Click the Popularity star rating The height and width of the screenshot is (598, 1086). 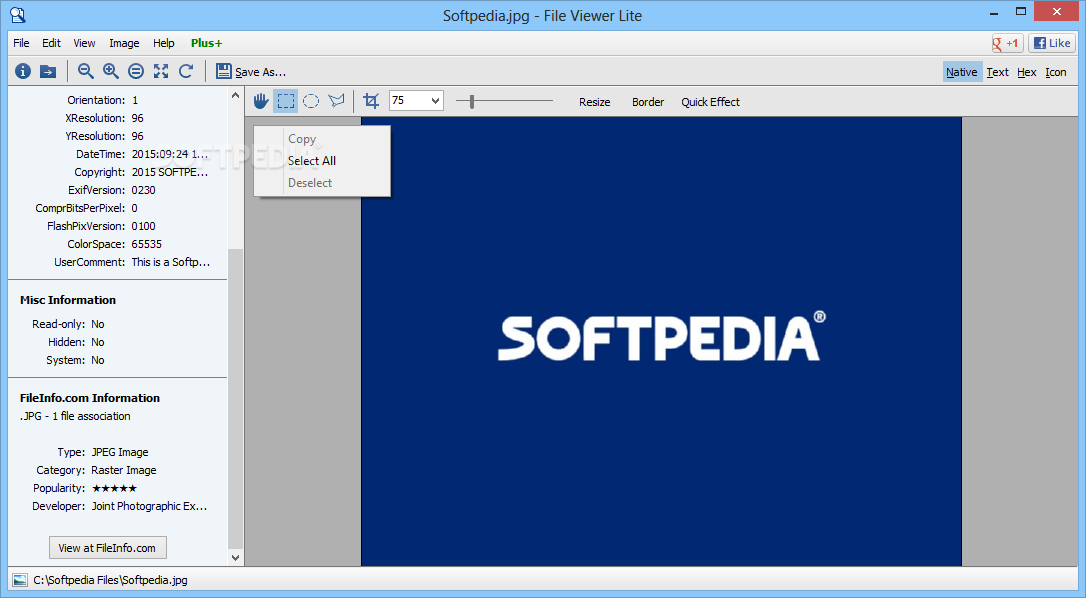pyautogui.click(x=114, y=488)
